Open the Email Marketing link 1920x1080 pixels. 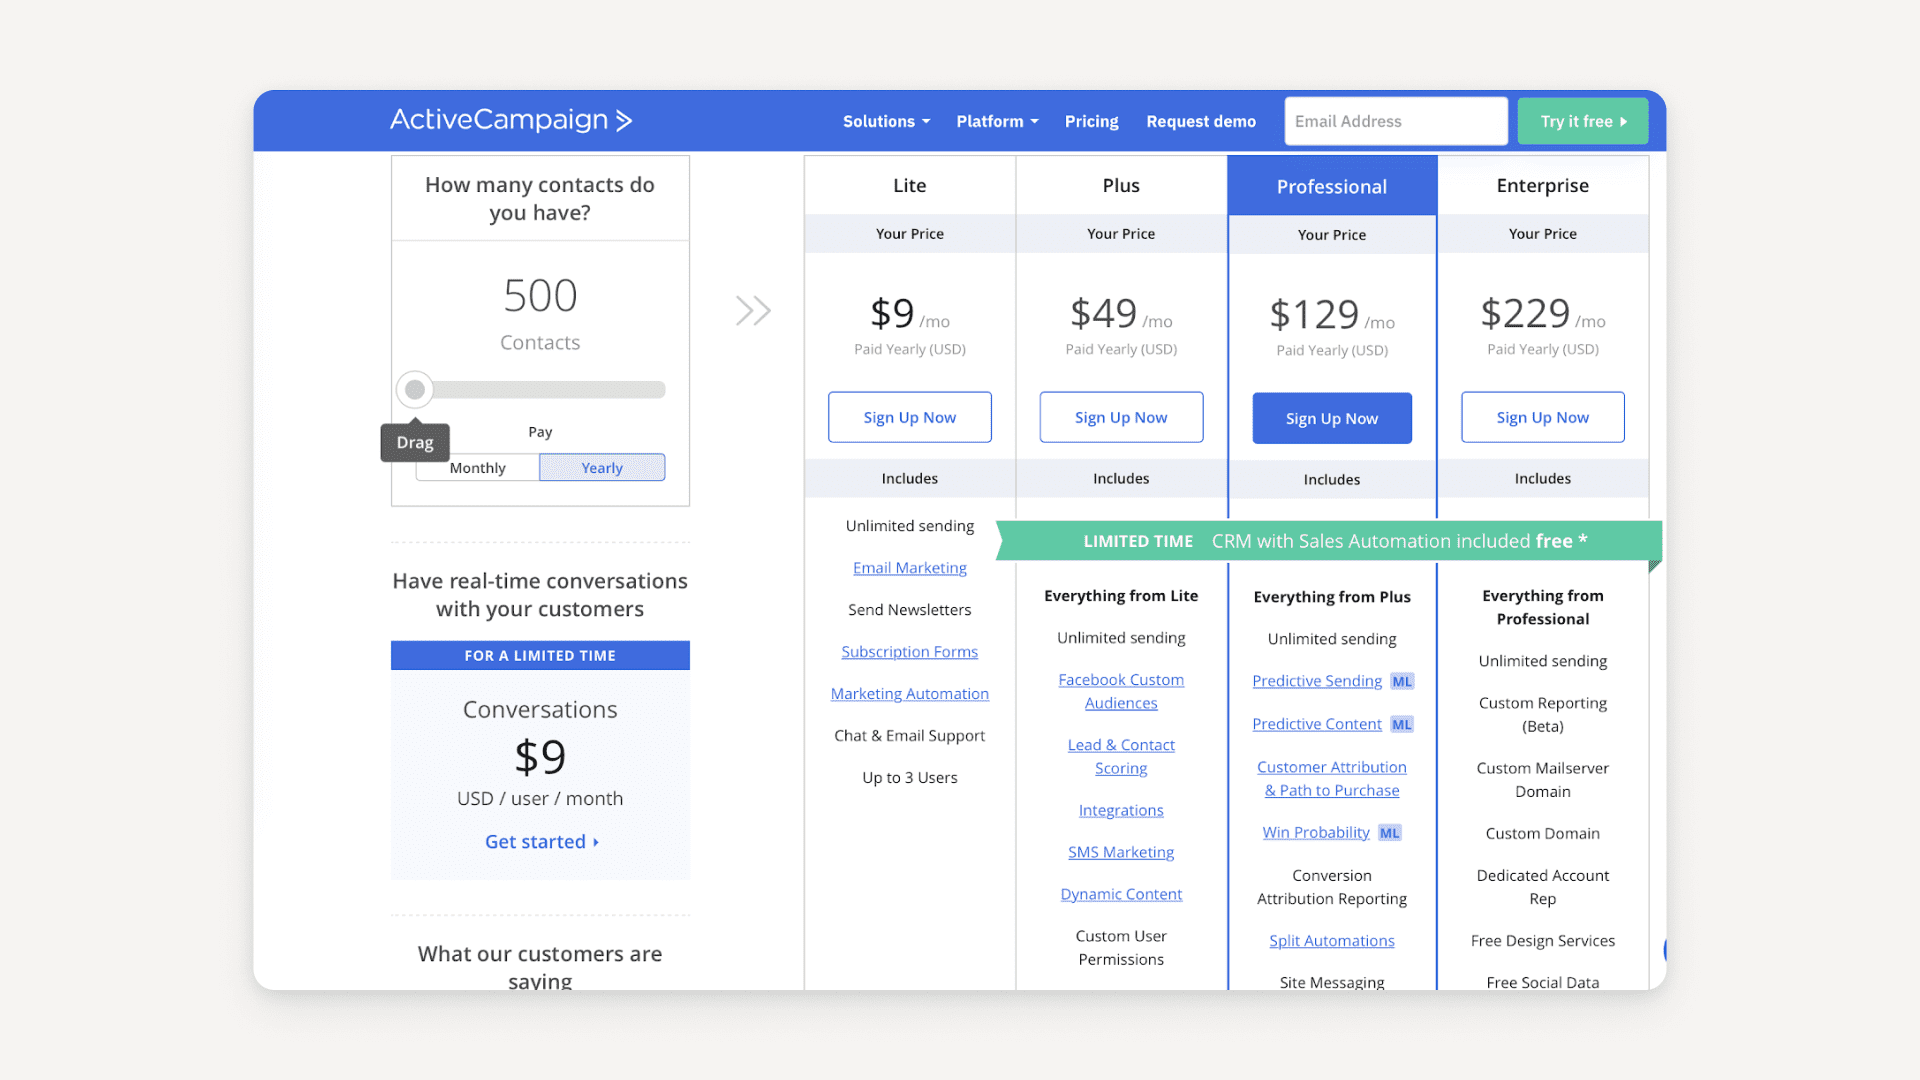point(909,567)
